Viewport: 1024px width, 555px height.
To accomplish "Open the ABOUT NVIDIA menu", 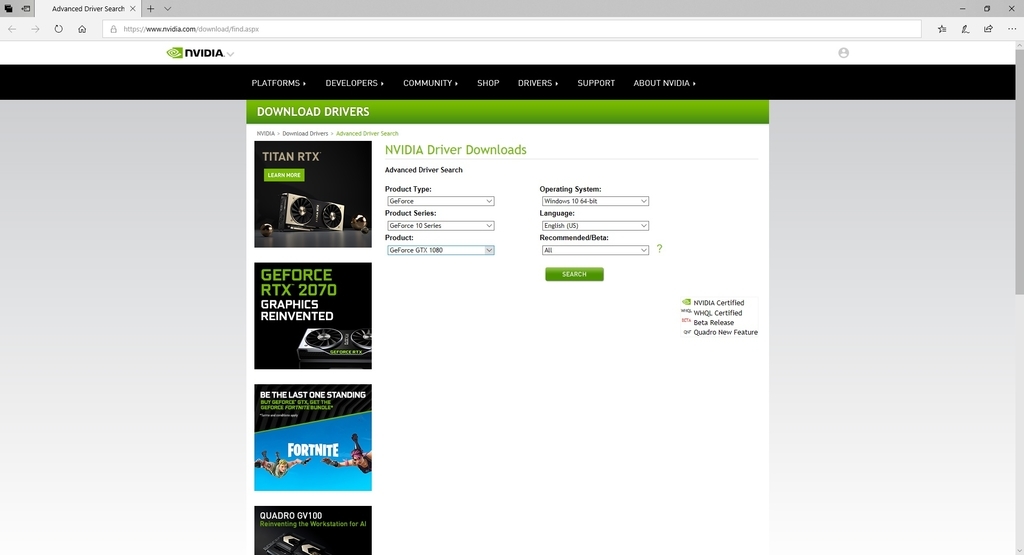I will (664, 83).
